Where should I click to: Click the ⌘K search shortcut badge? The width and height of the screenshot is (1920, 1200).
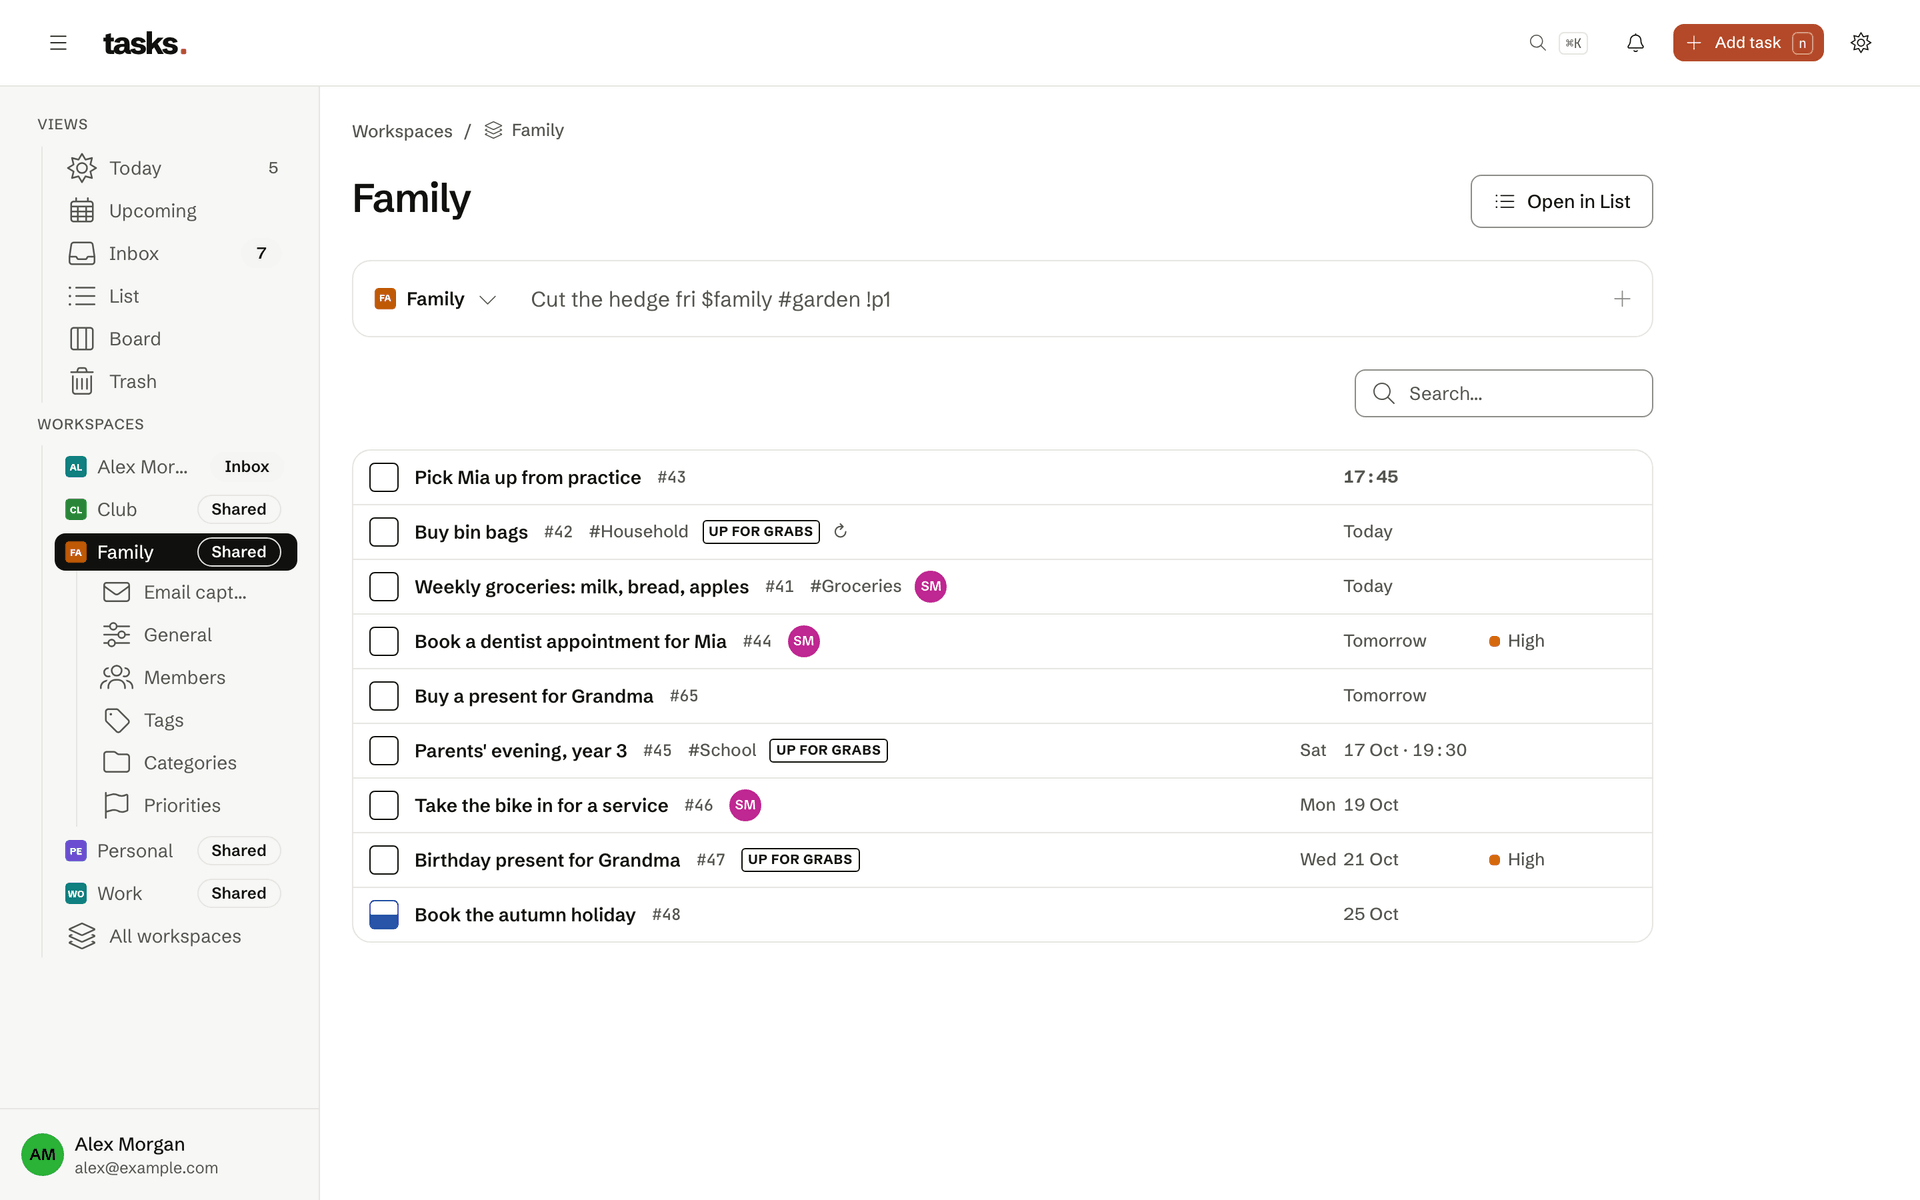pos(1573,43)
